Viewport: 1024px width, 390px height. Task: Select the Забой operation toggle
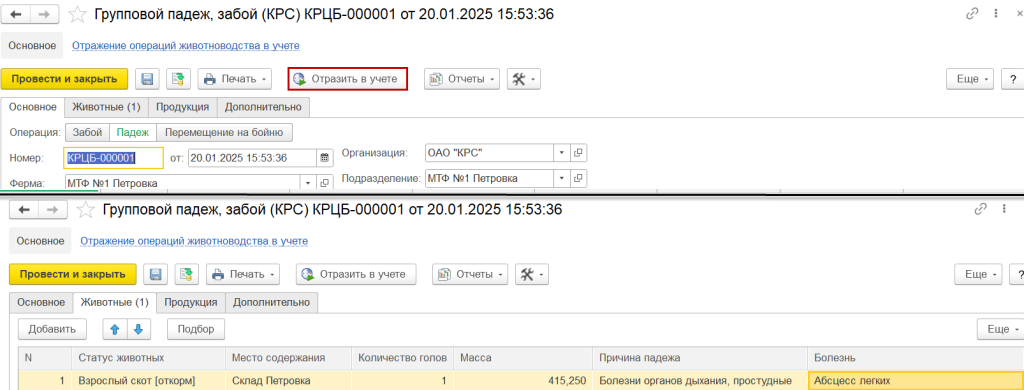click(87, 132)
